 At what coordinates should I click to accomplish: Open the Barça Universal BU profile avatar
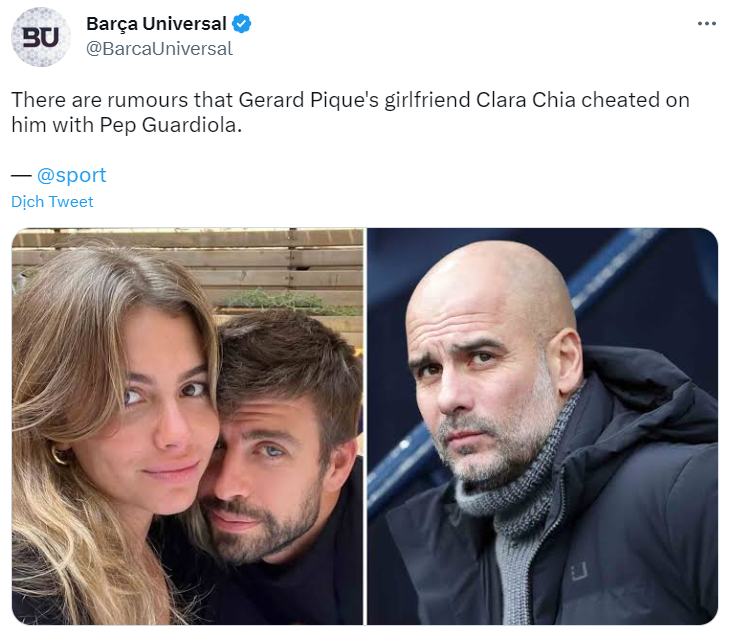click(41, 37)
